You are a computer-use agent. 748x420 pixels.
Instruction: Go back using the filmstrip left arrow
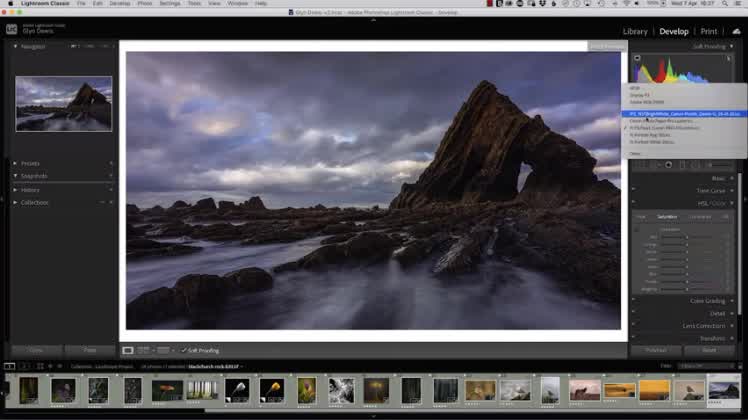(50, 367)
